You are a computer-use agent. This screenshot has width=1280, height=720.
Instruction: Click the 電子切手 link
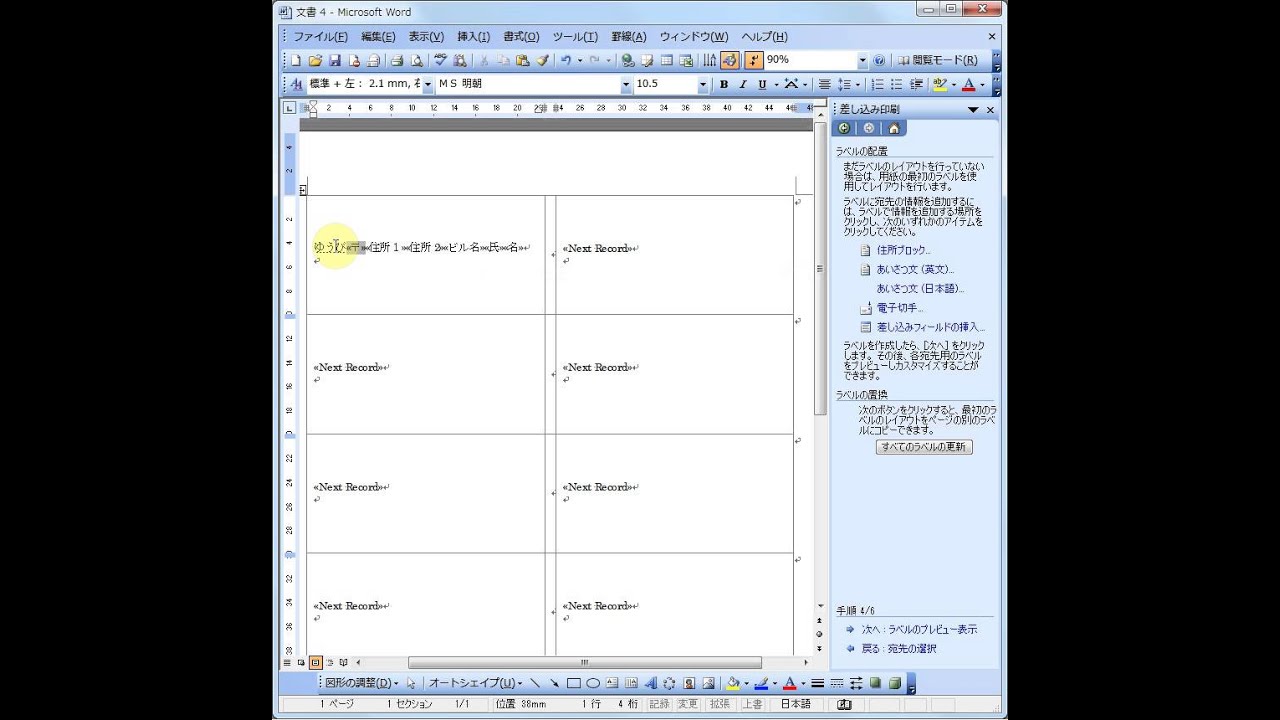(900, 308)
